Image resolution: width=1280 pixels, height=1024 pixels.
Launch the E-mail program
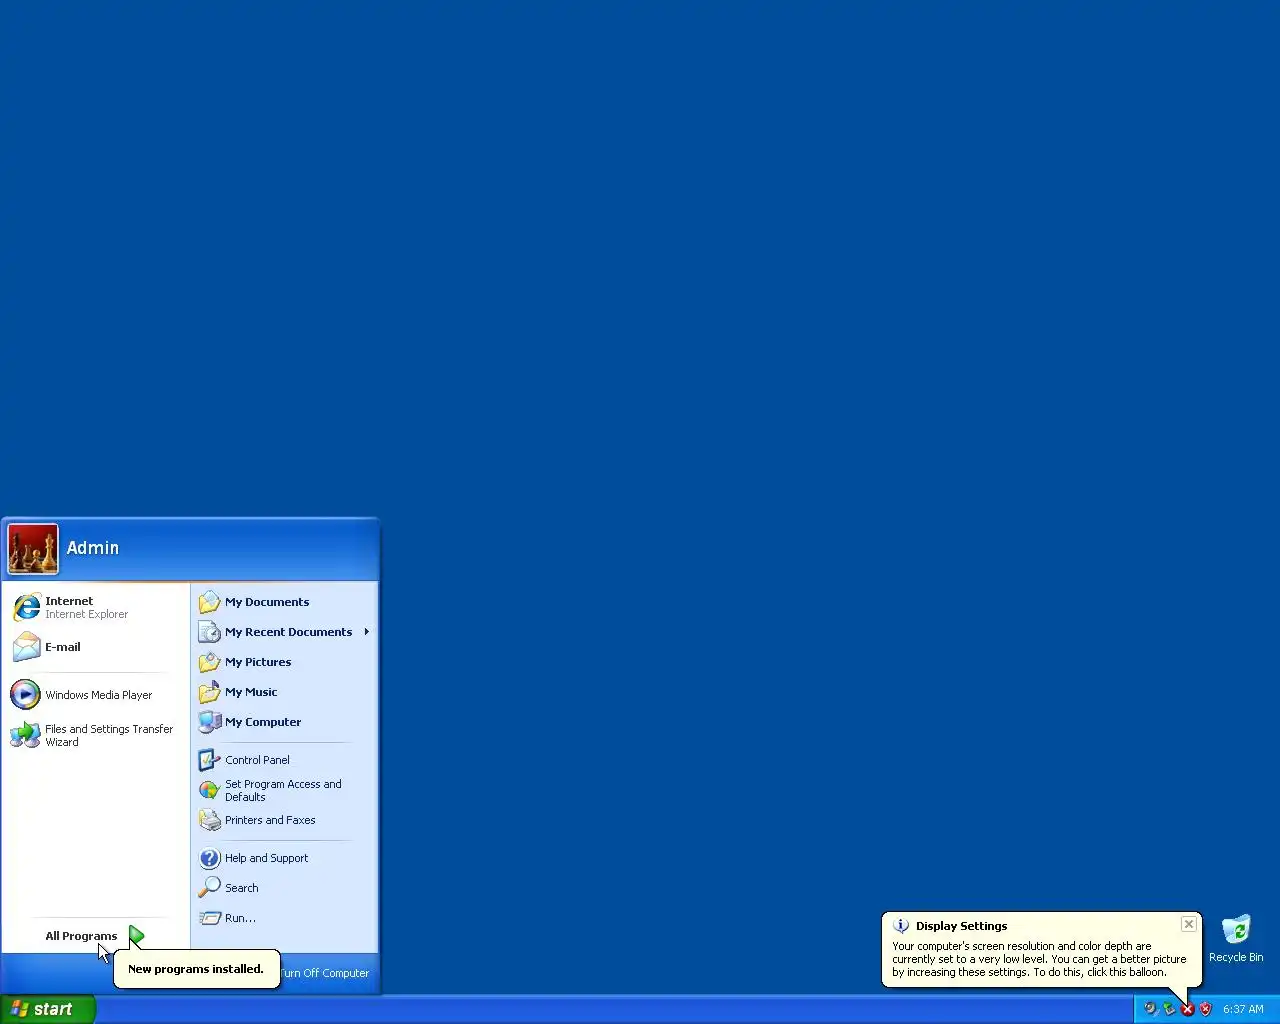coord(96,647)
